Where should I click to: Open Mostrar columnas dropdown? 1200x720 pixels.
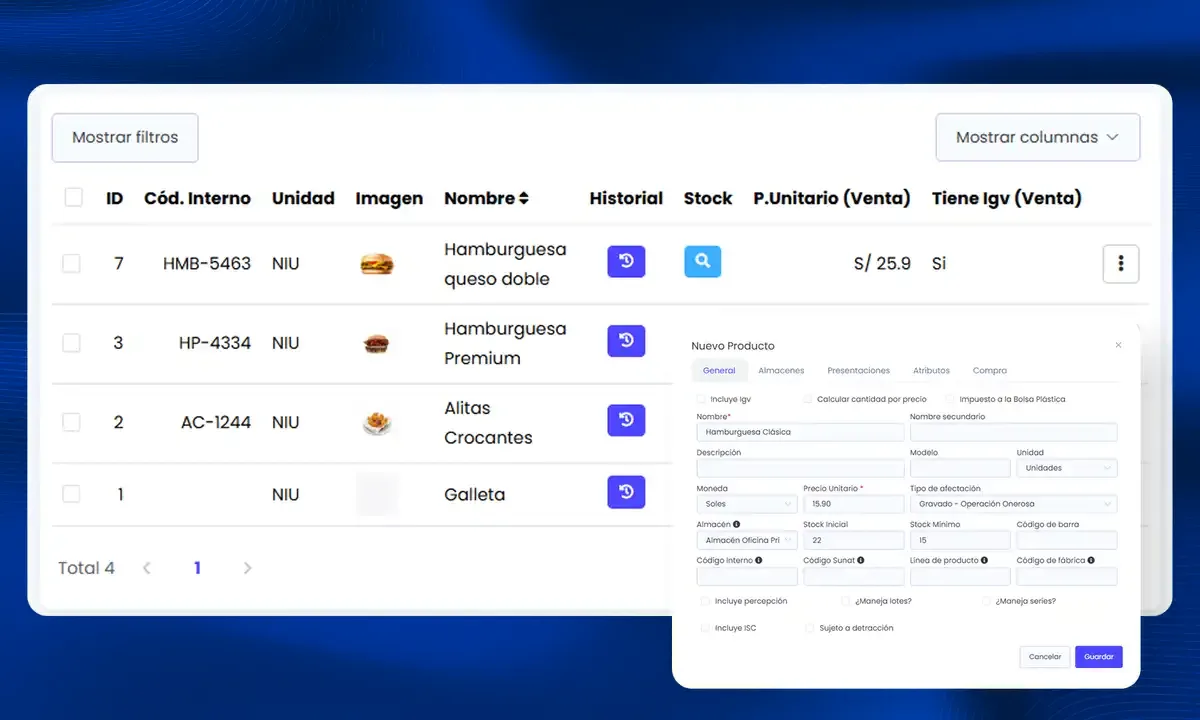(x=1038, y=138)
